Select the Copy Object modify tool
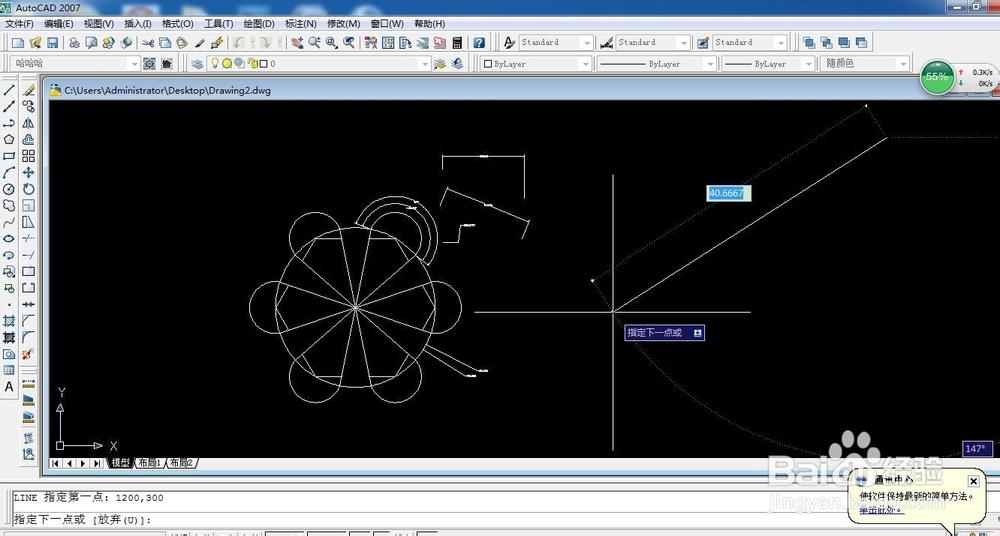The width and height of the screenshot is (1000, 536). [29, 107]
